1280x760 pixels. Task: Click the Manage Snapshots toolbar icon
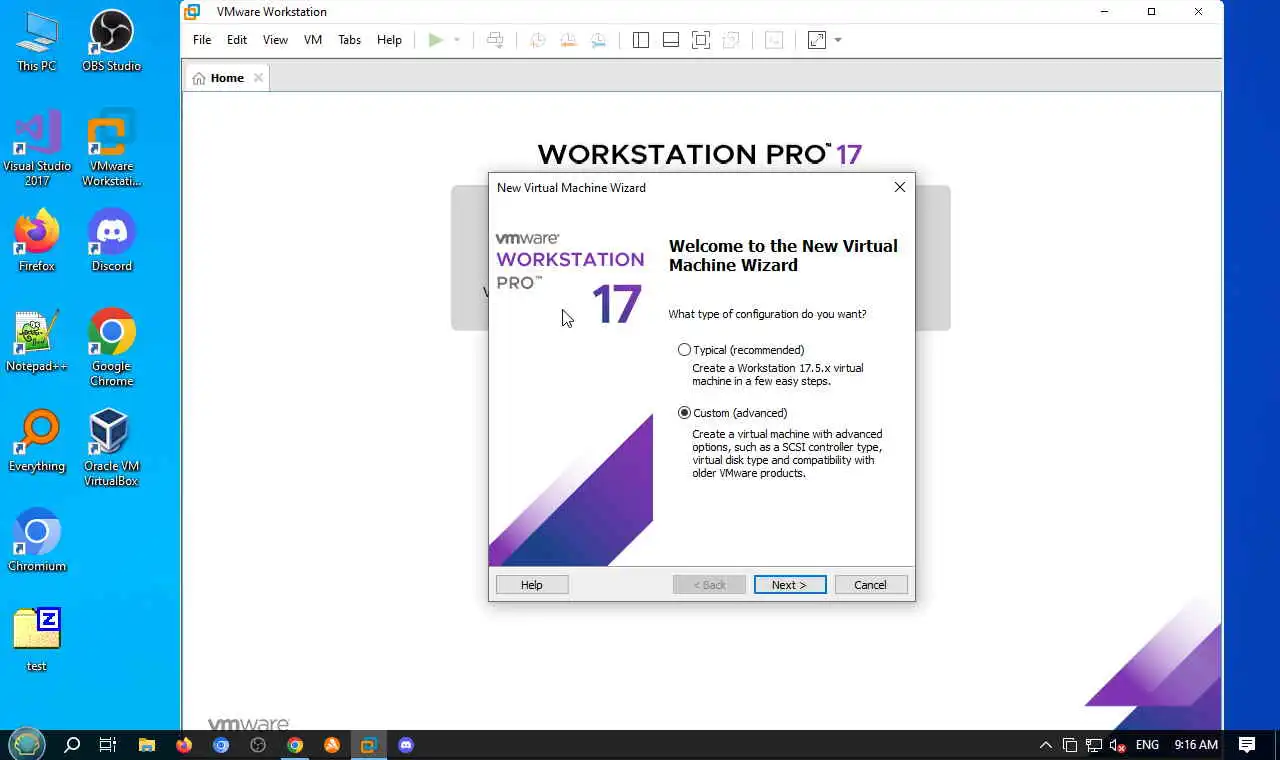[598, 40]
